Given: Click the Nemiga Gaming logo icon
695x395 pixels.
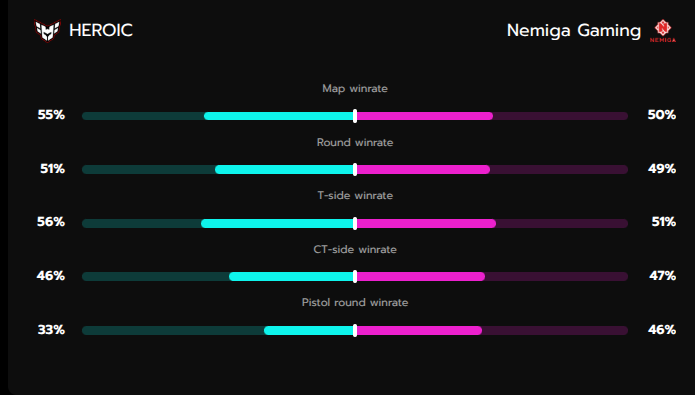Looking at the screenshot, I should [663, 31].
